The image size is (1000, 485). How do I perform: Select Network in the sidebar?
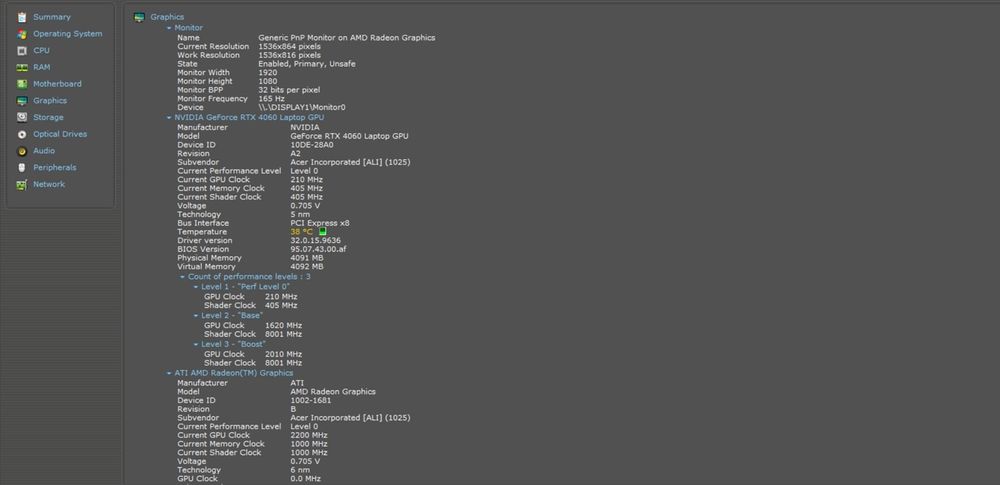[x=49, y=184]
